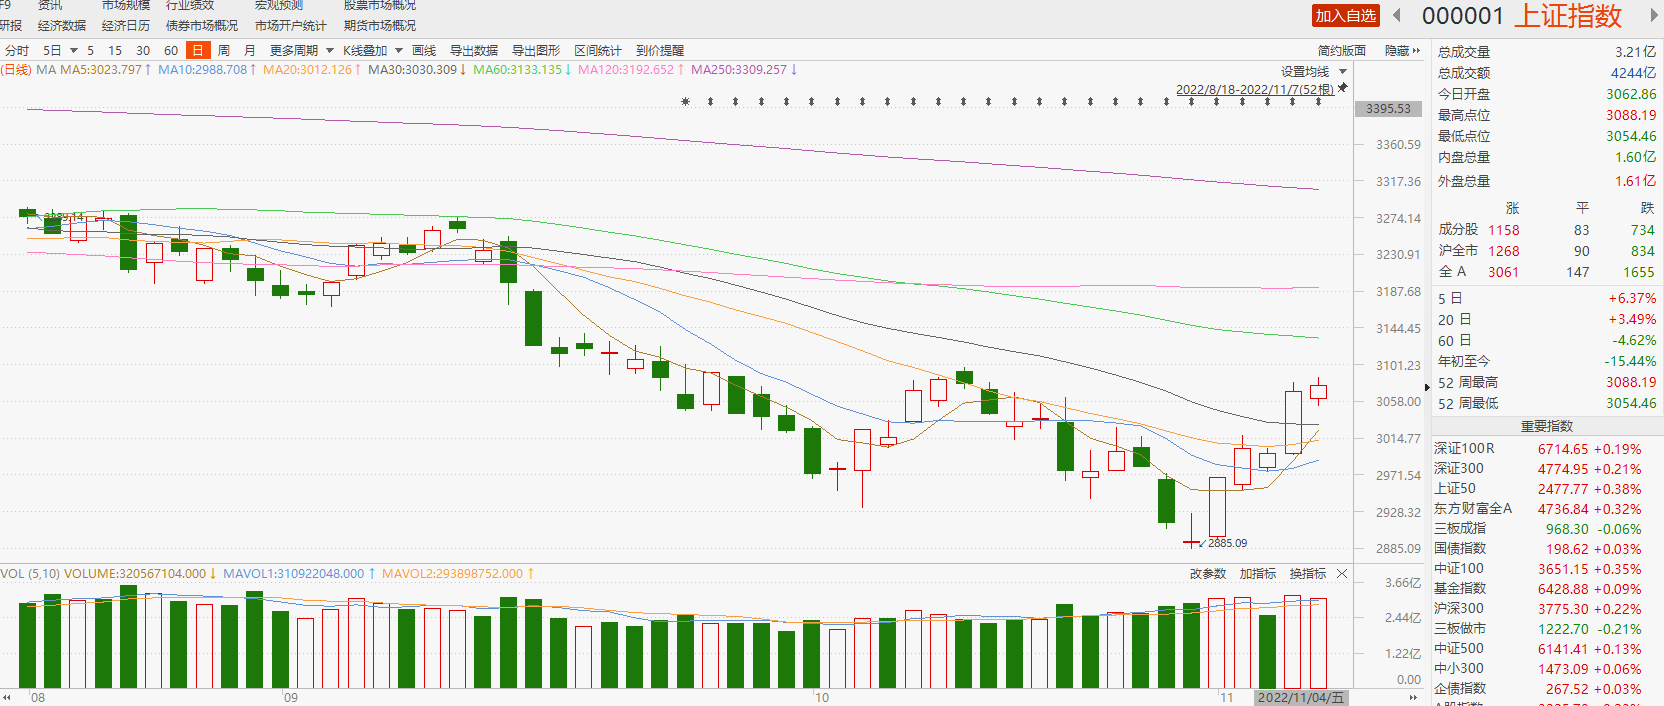Switch to 月 monthly period
This screenshot has width=1664, height=706.
249,51
